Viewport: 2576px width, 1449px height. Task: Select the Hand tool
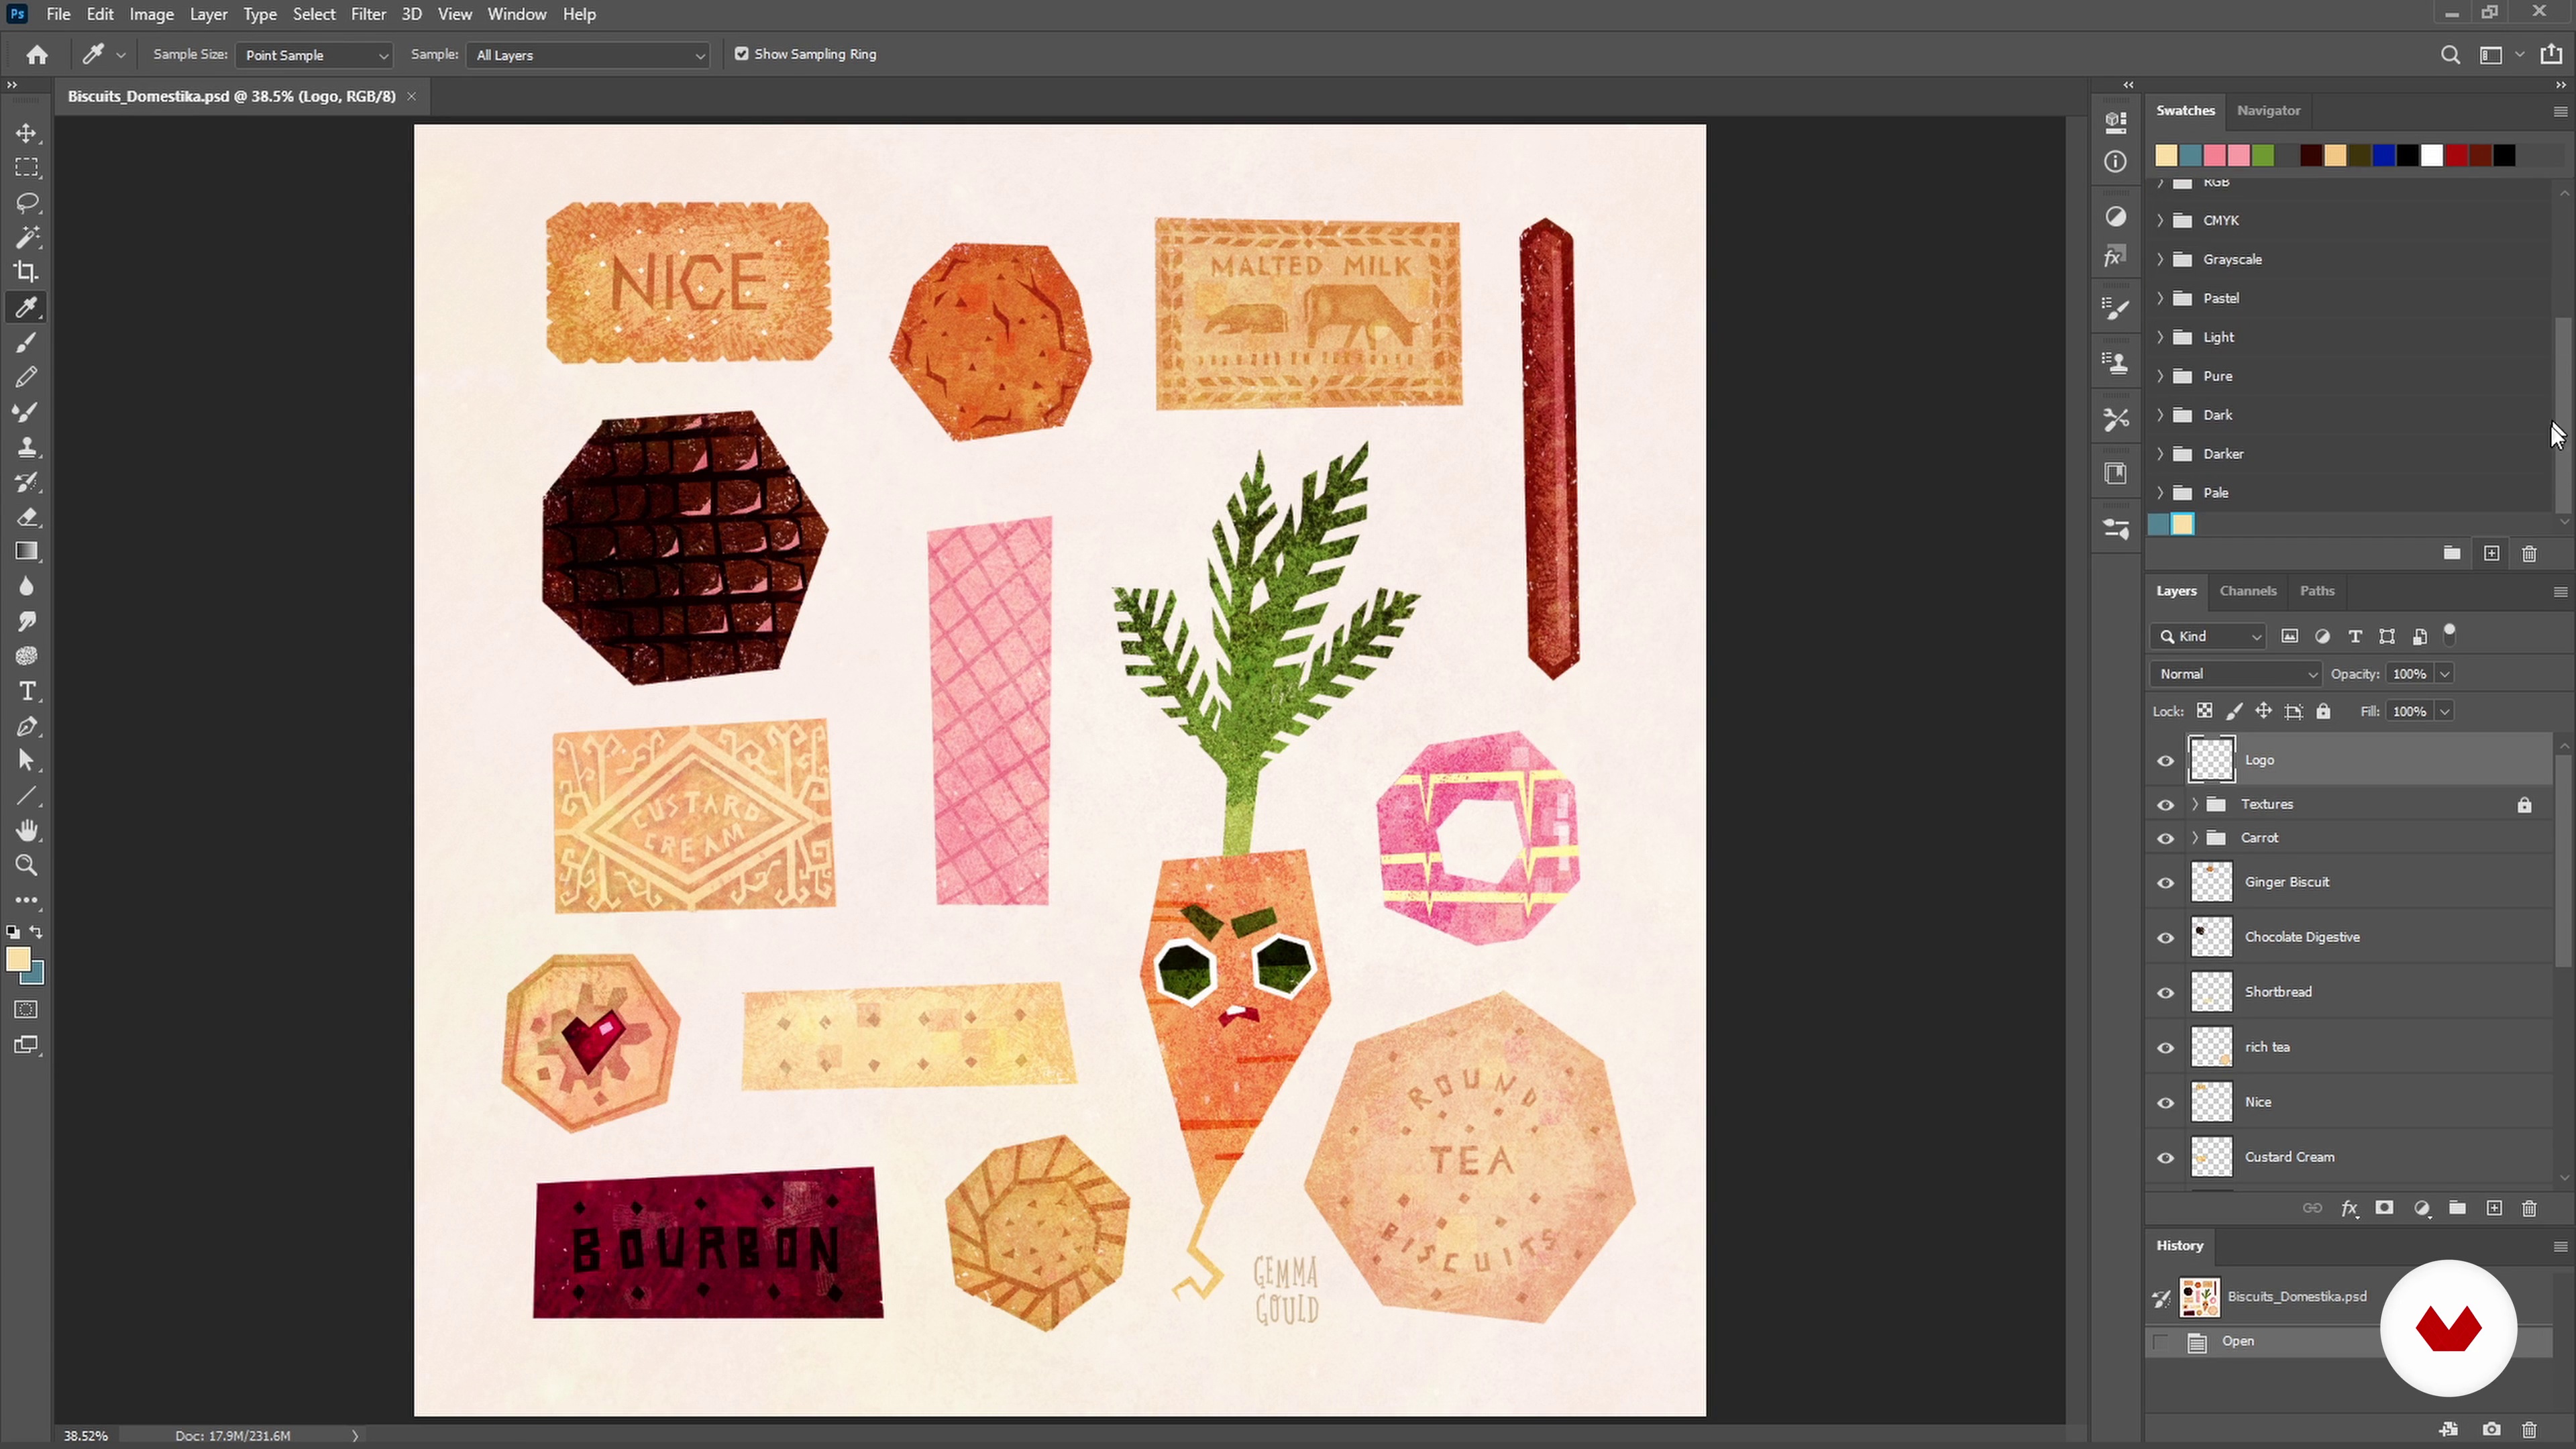pos(27,831)
